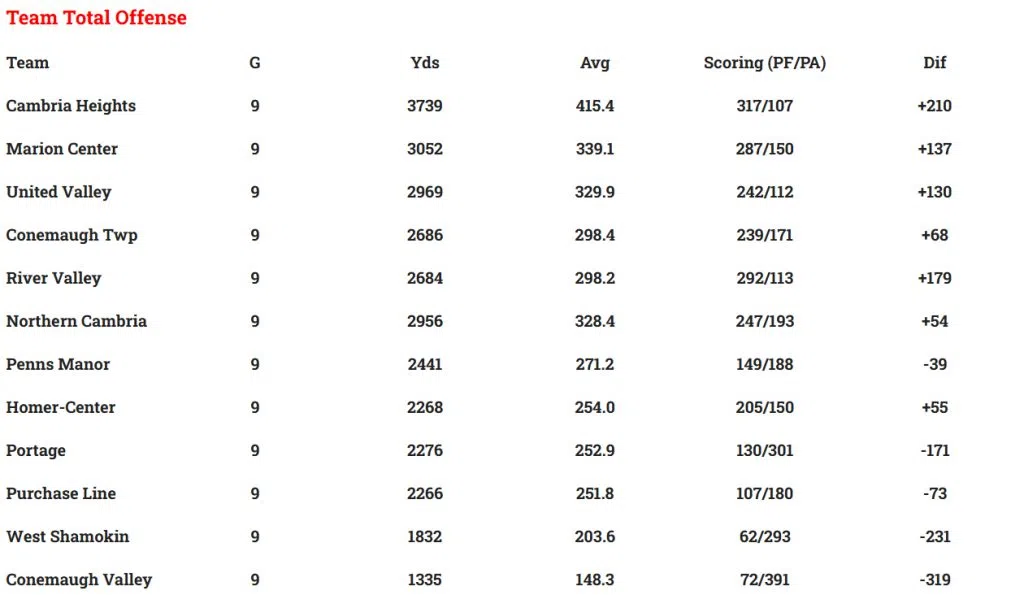Click the Team Total Offense heading
The width and height of the screenshot is (1024, 595).
[96, 18]
